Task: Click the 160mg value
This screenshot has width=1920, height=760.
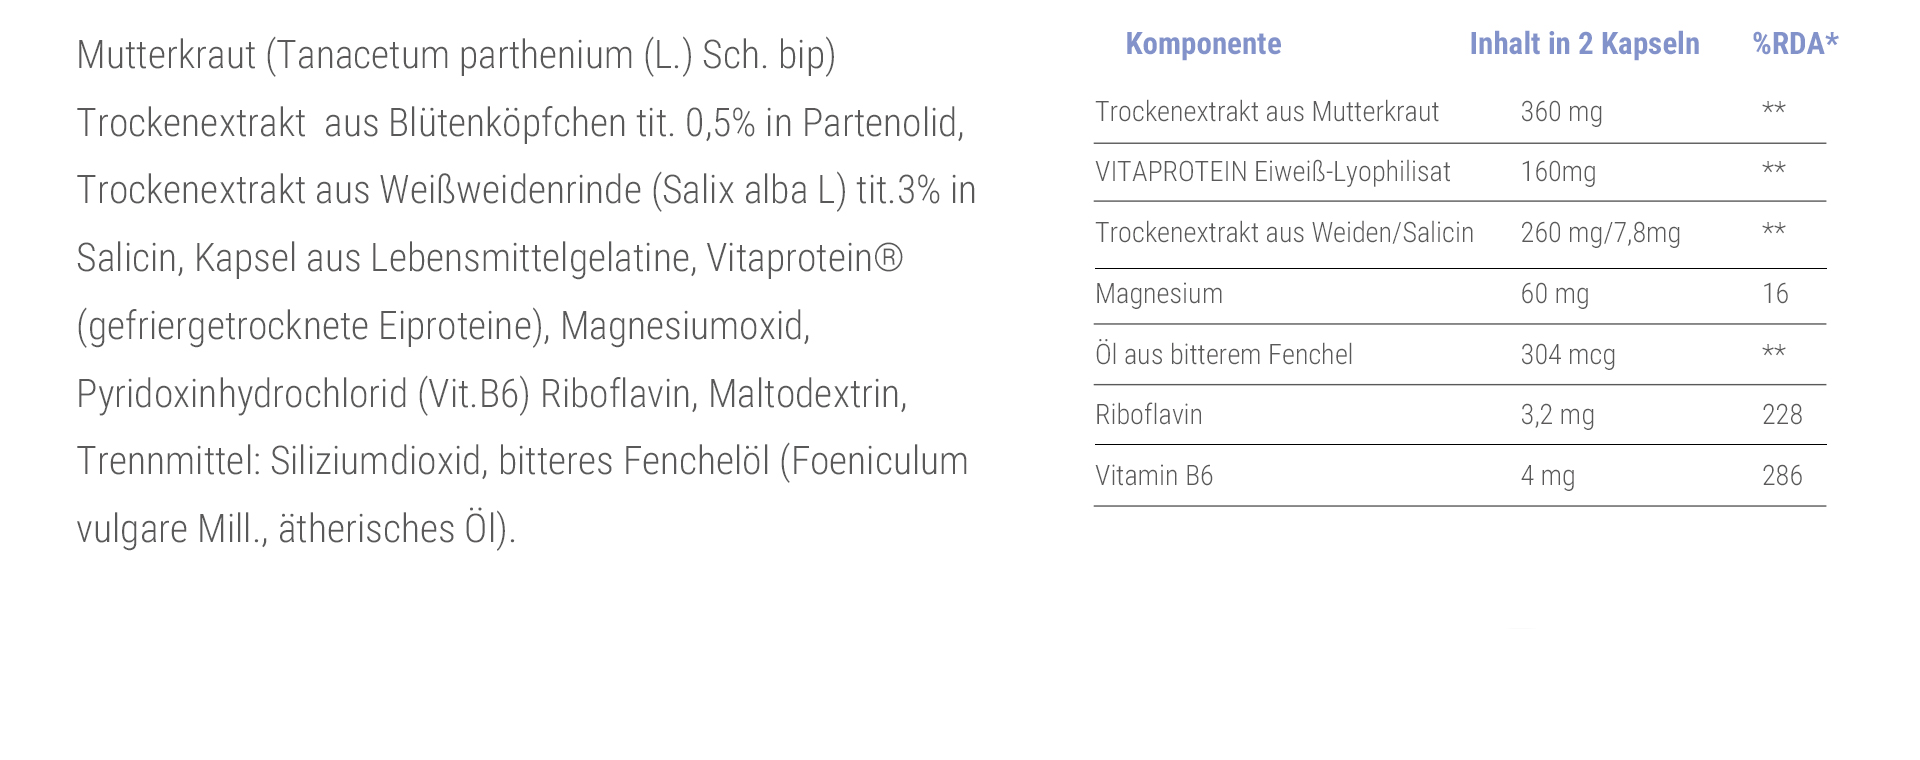Action: click(1558, 172)
